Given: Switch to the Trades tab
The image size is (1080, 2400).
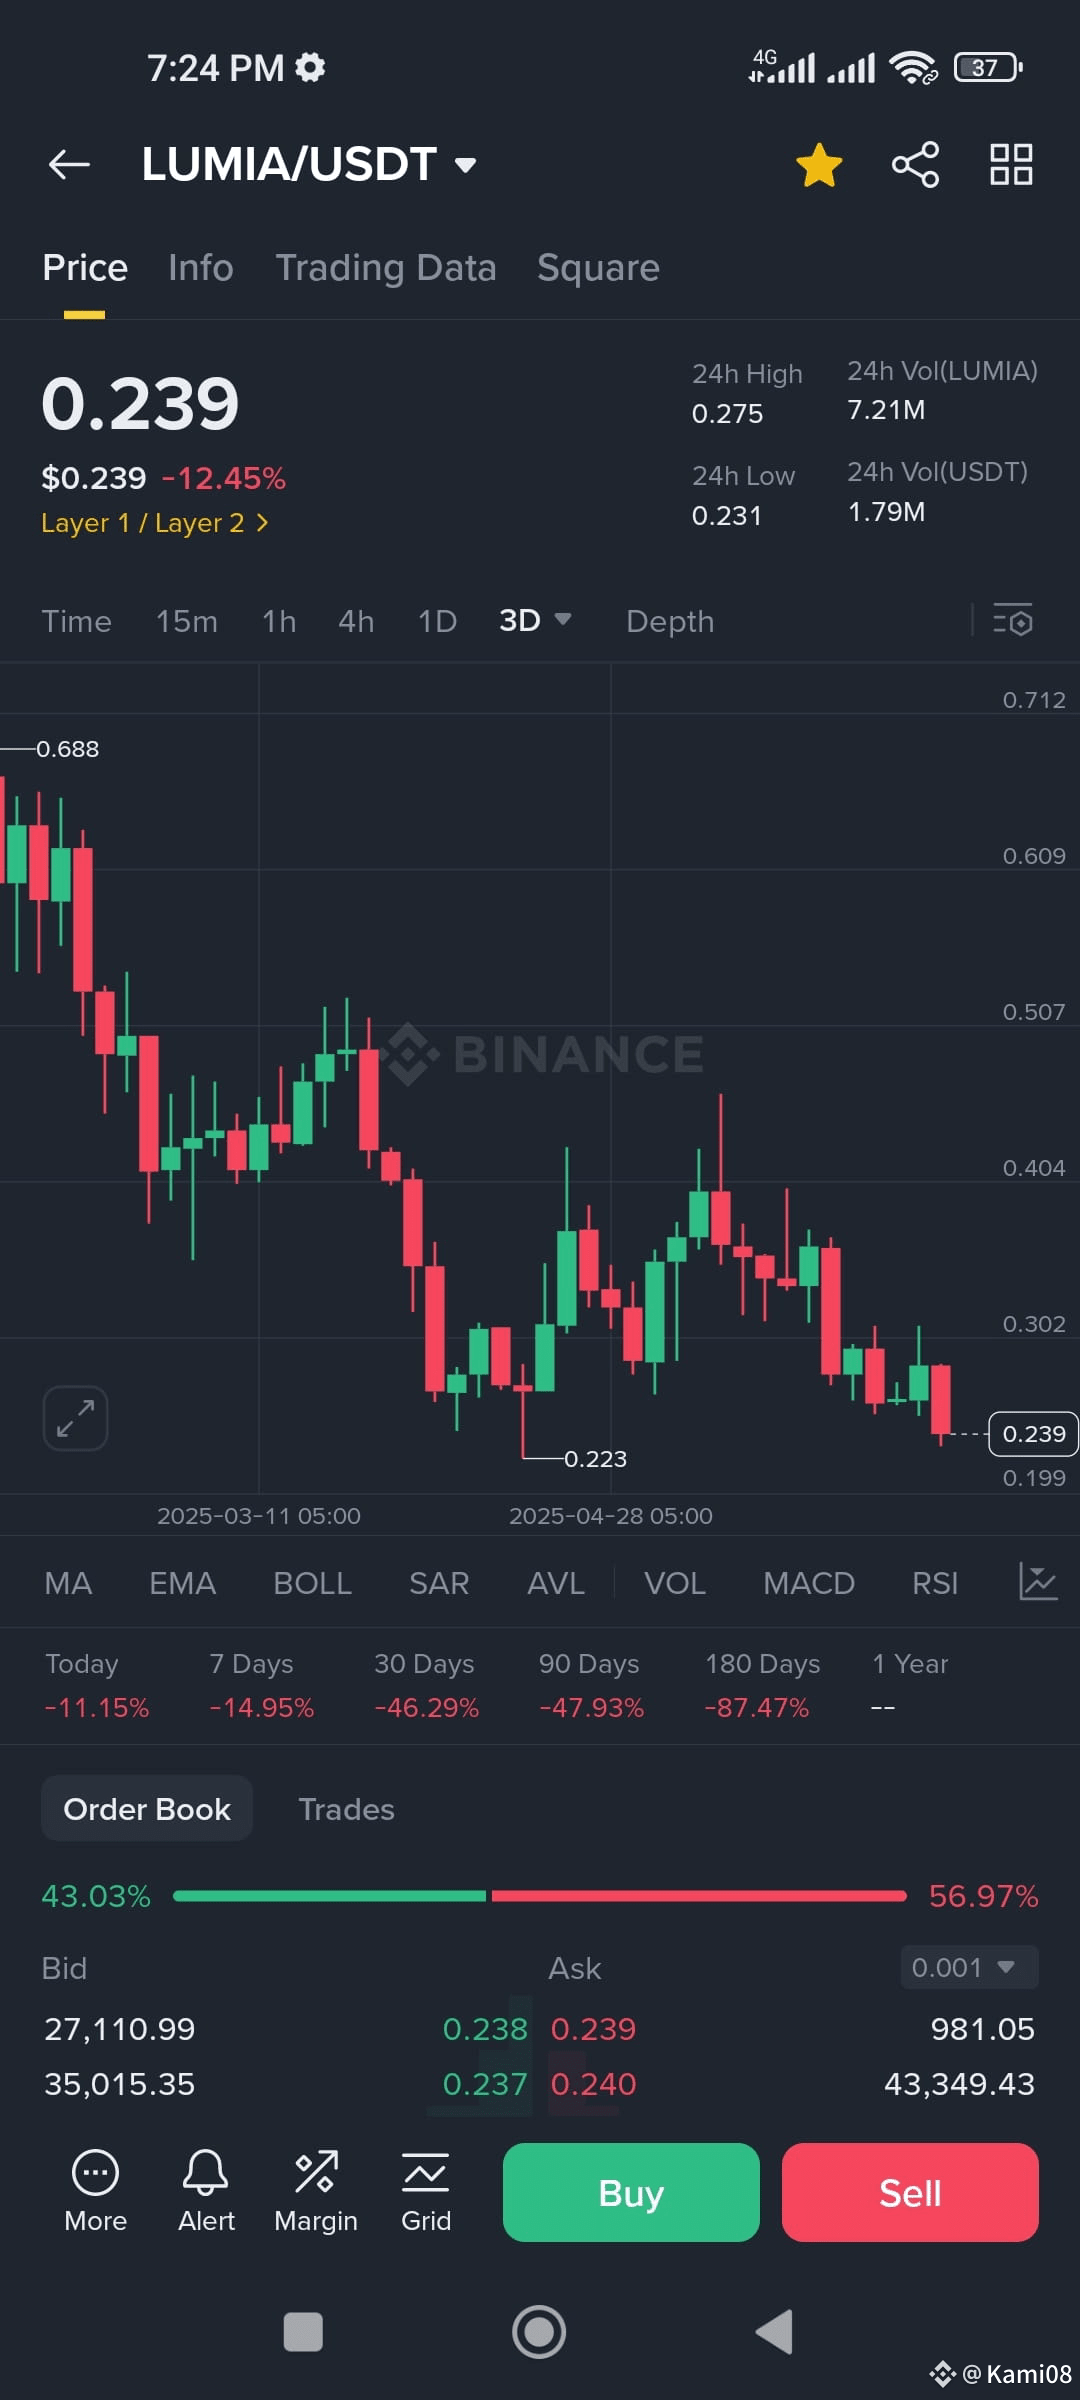Looking at the screenshot, I should point(346,1809).
